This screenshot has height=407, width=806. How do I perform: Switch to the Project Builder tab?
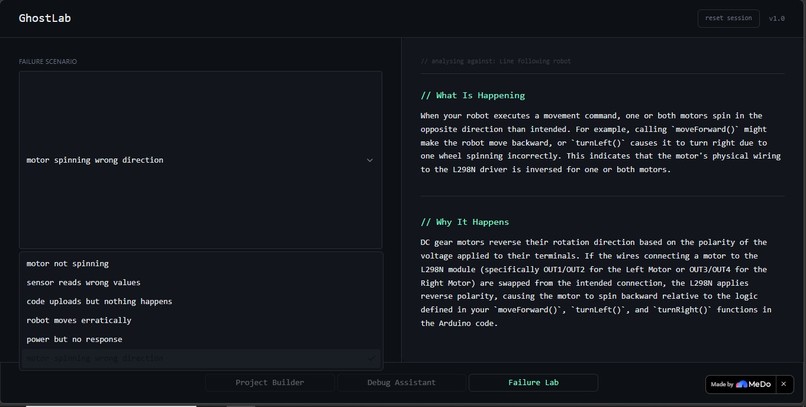pyautogui.click(x=270, y=382)
